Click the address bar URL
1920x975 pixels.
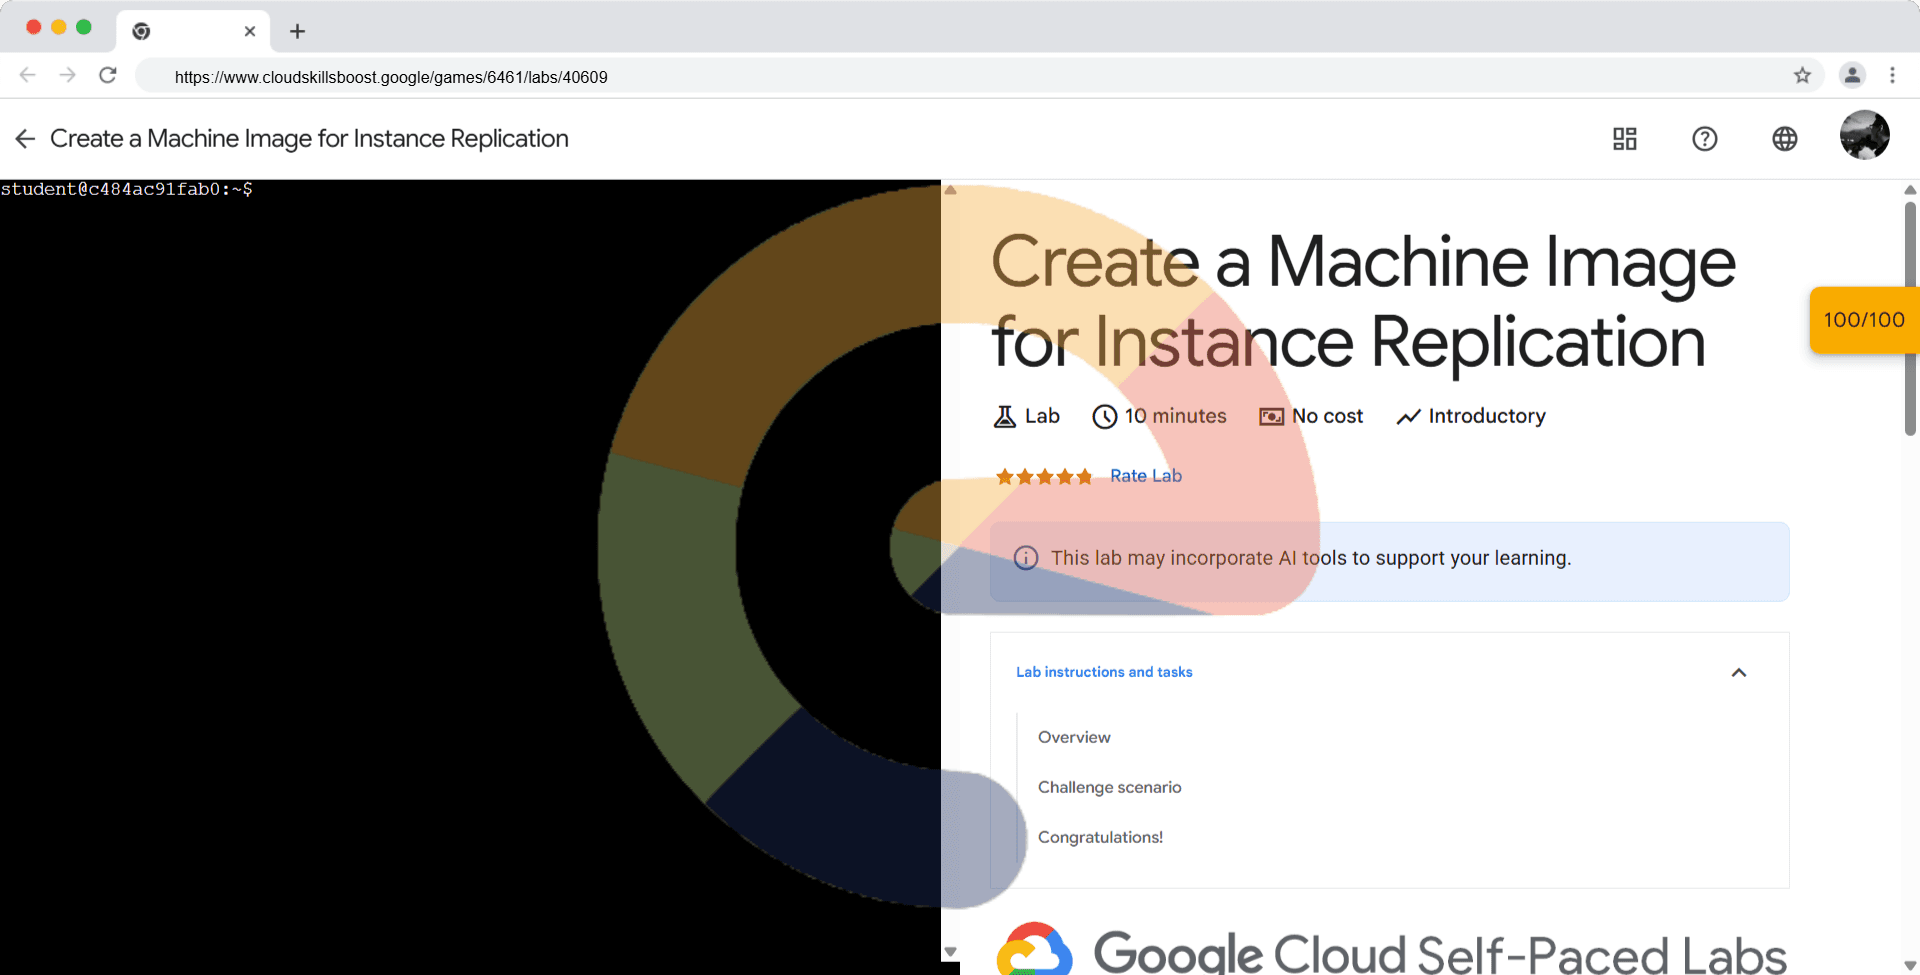(391, 77)
